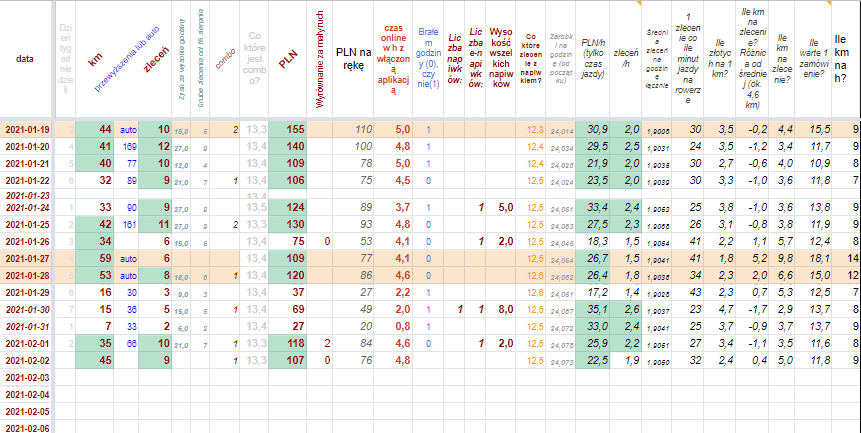Screen dimensions: 861x433
Task: Select 'czas online w h' header cell
Action: (393, 59)
